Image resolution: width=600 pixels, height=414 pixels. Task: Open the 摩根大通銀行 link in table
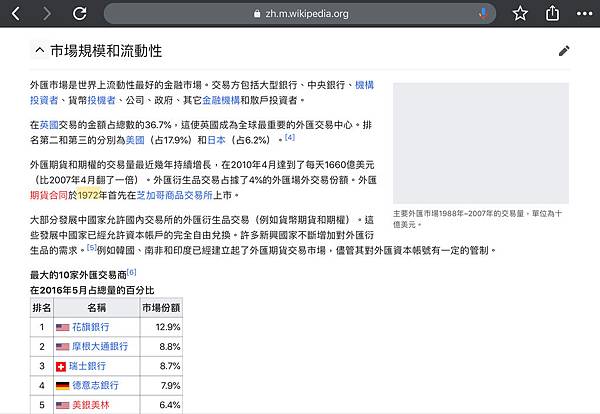pos(100,347)
